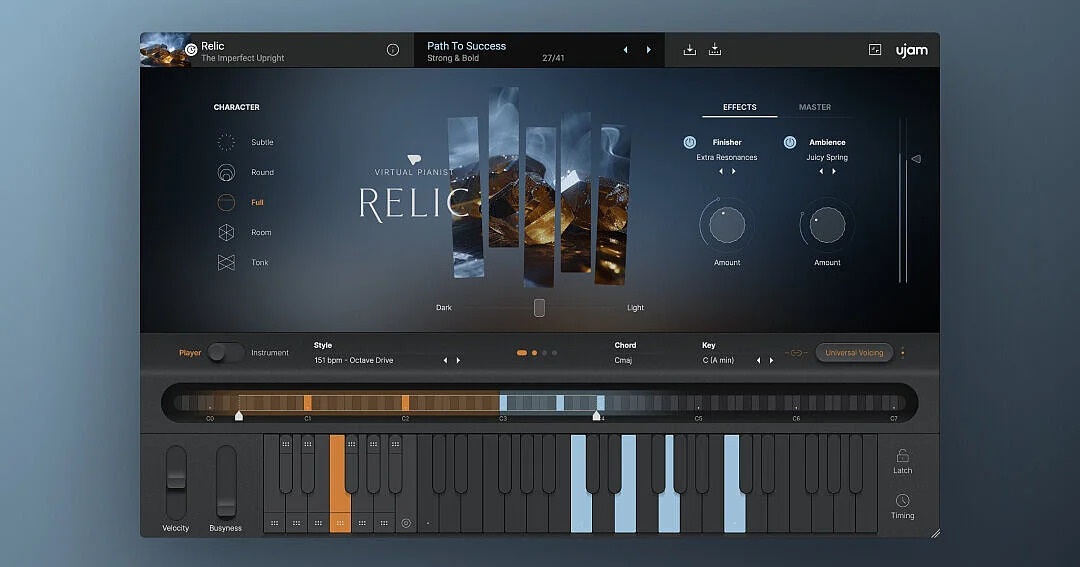Image resolution: width=1080 pixels, height=567 pixels.
Task: Select previous Style with left arrow
Action: (445, 360)
